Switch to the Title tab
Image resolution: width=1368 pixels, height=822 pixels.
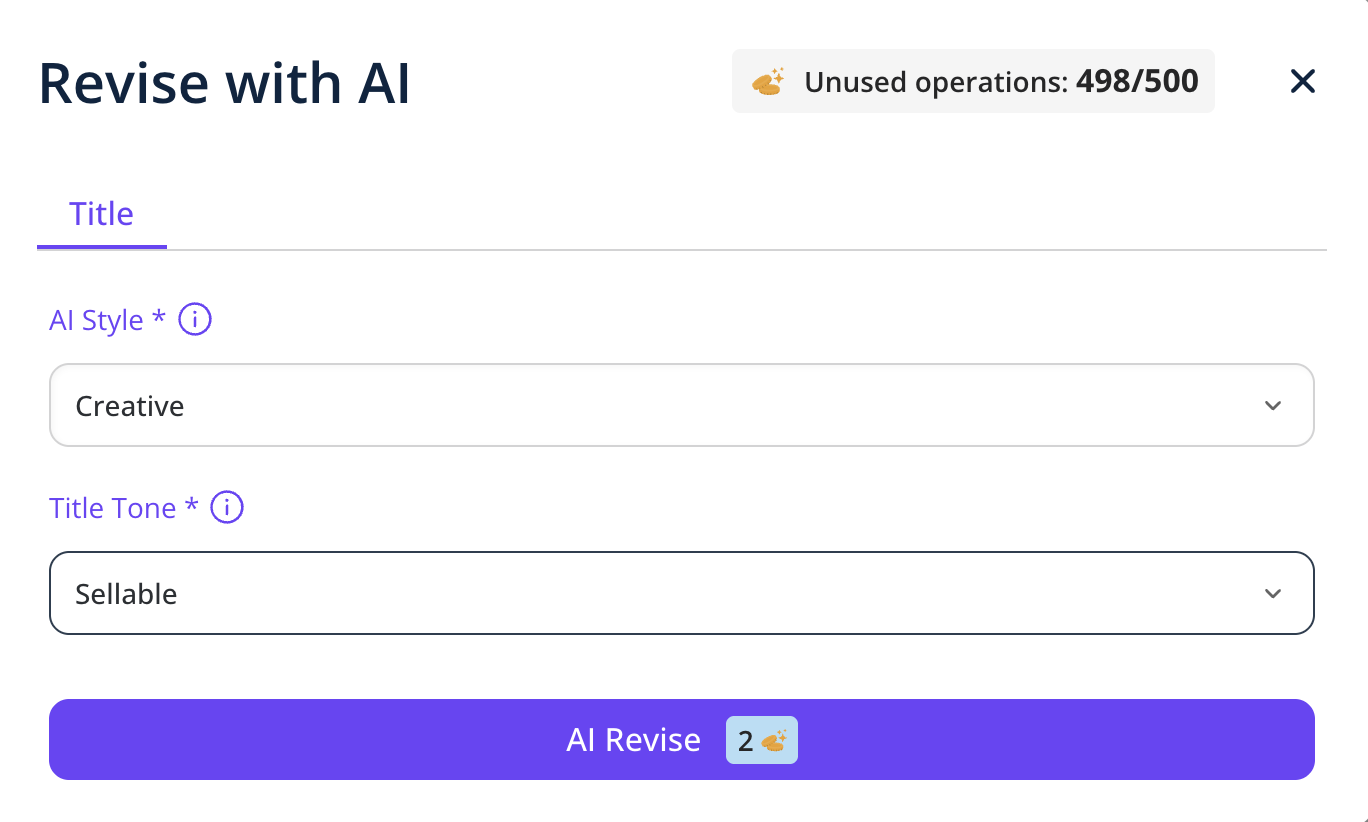(x=101, y=214)
